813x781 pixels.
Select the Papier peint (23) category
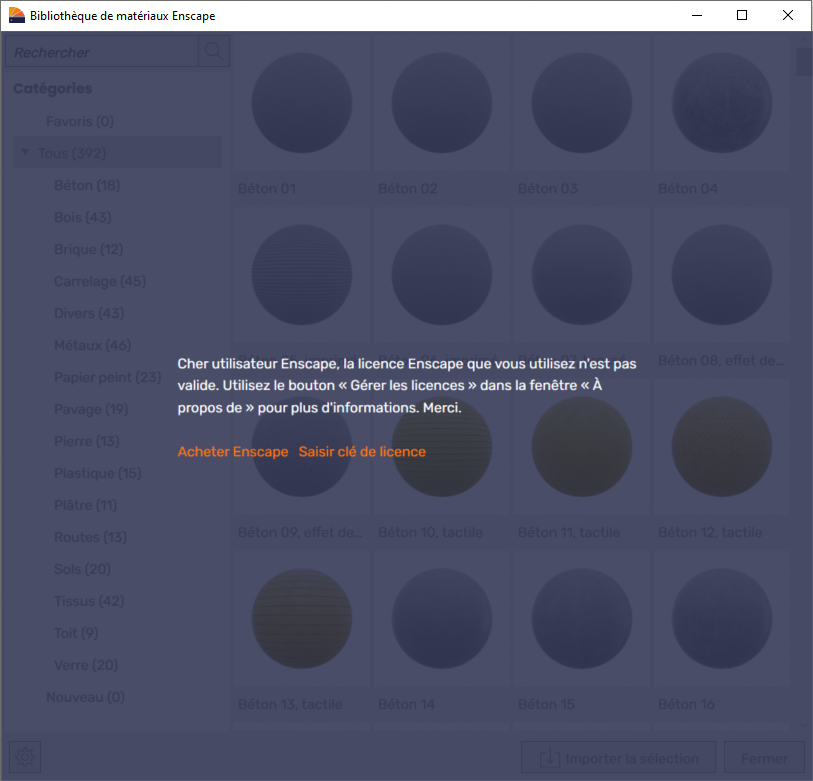click(107, 377)
